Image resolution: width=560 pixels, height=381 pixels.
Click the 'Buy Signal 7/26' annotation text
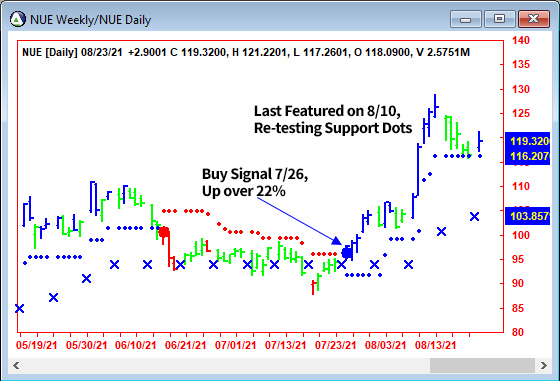255,174
